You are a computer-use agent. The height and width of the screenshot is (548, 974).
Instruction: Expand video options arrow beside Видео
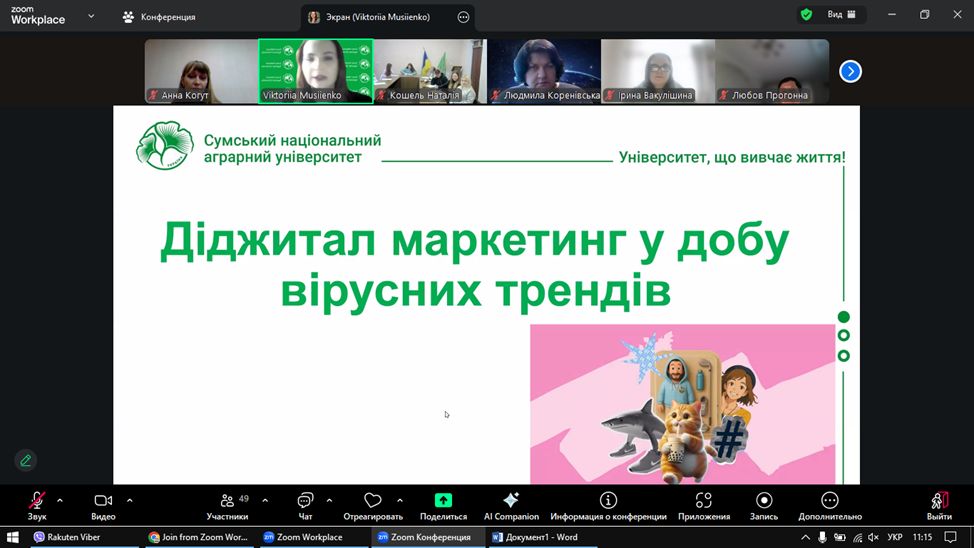tap(129, 500)
